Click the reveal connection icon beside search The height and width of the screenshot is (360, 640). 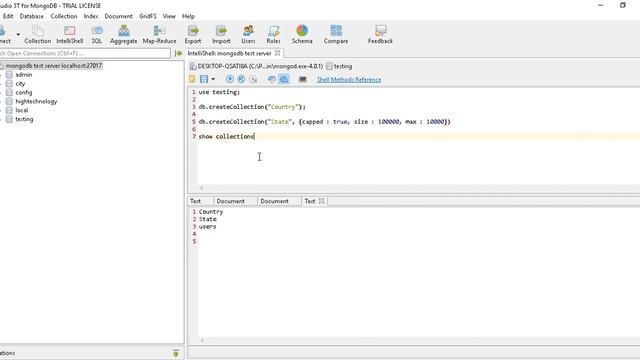click(178, 53)
